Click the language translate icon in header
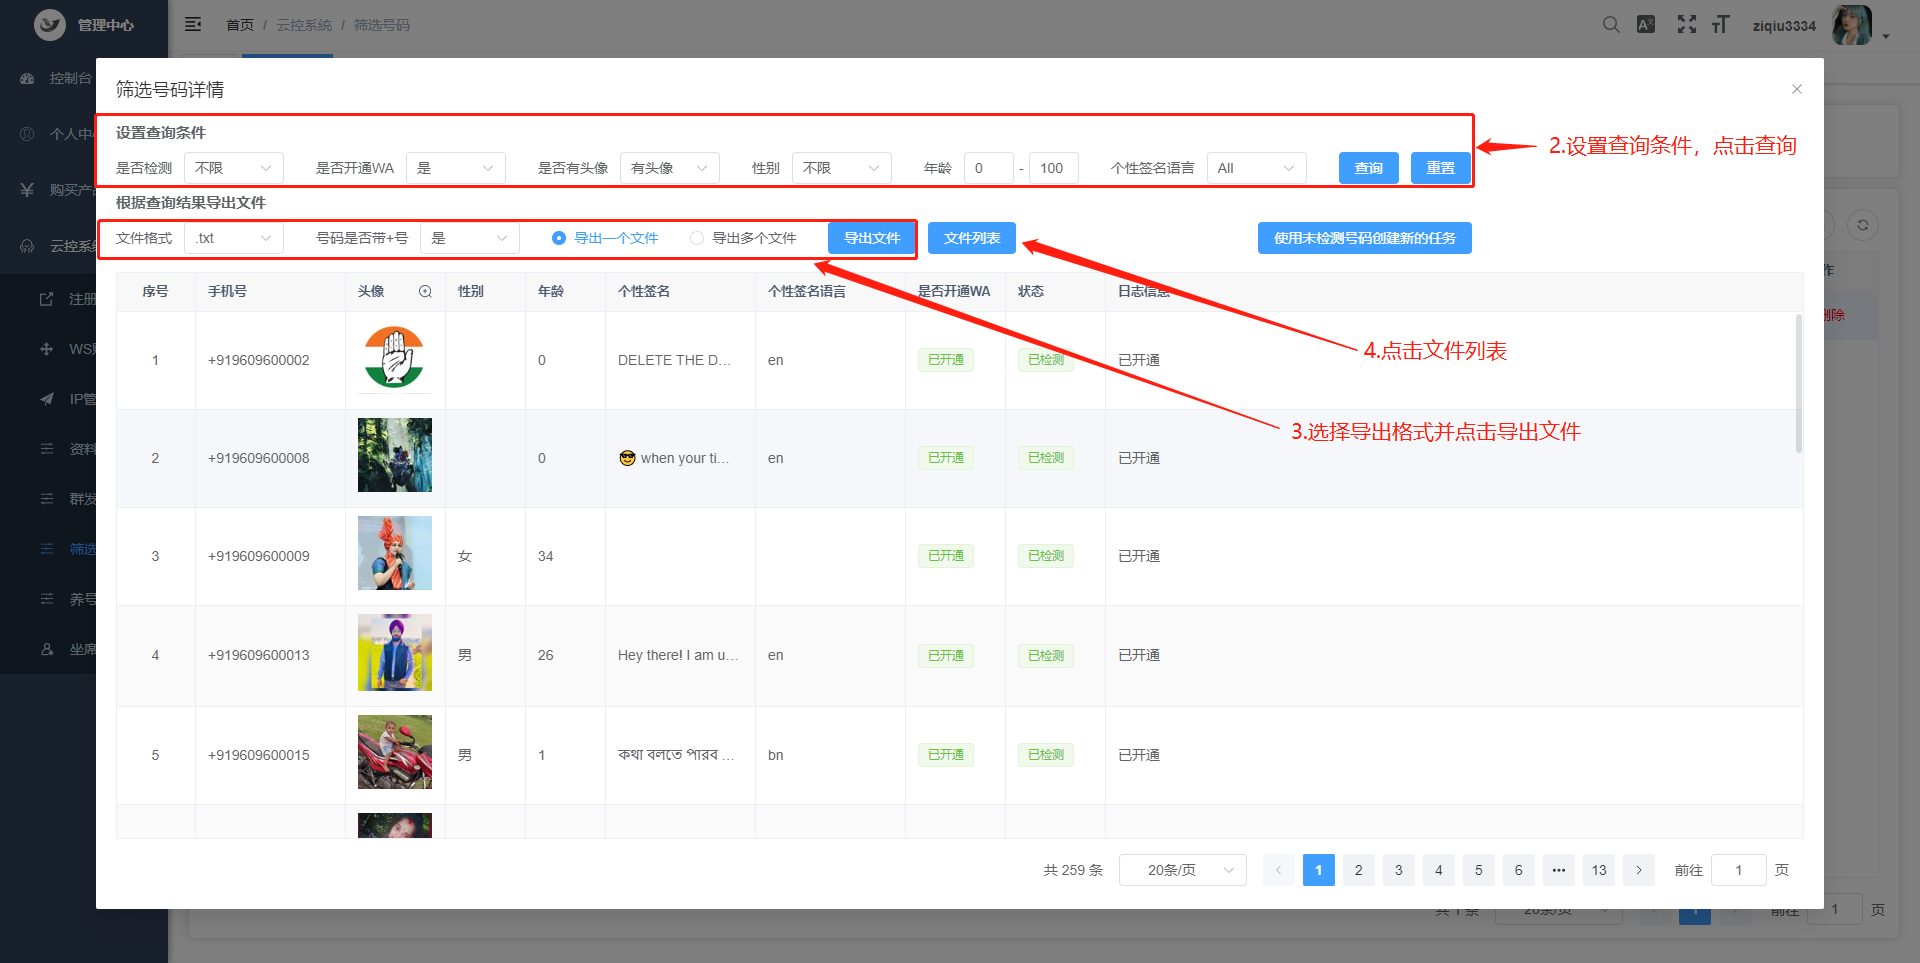The image size is (1920, 963). click(x=1646, y=25)
